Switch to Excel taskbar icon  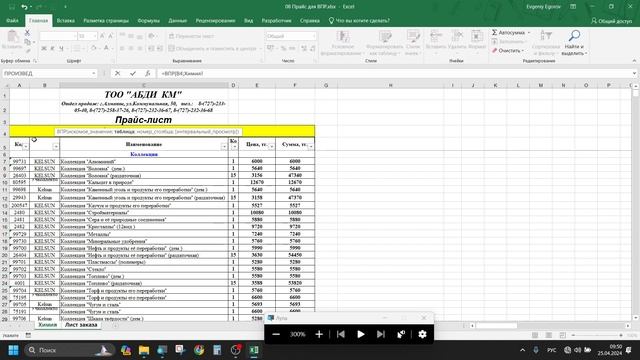pos(254,350)
